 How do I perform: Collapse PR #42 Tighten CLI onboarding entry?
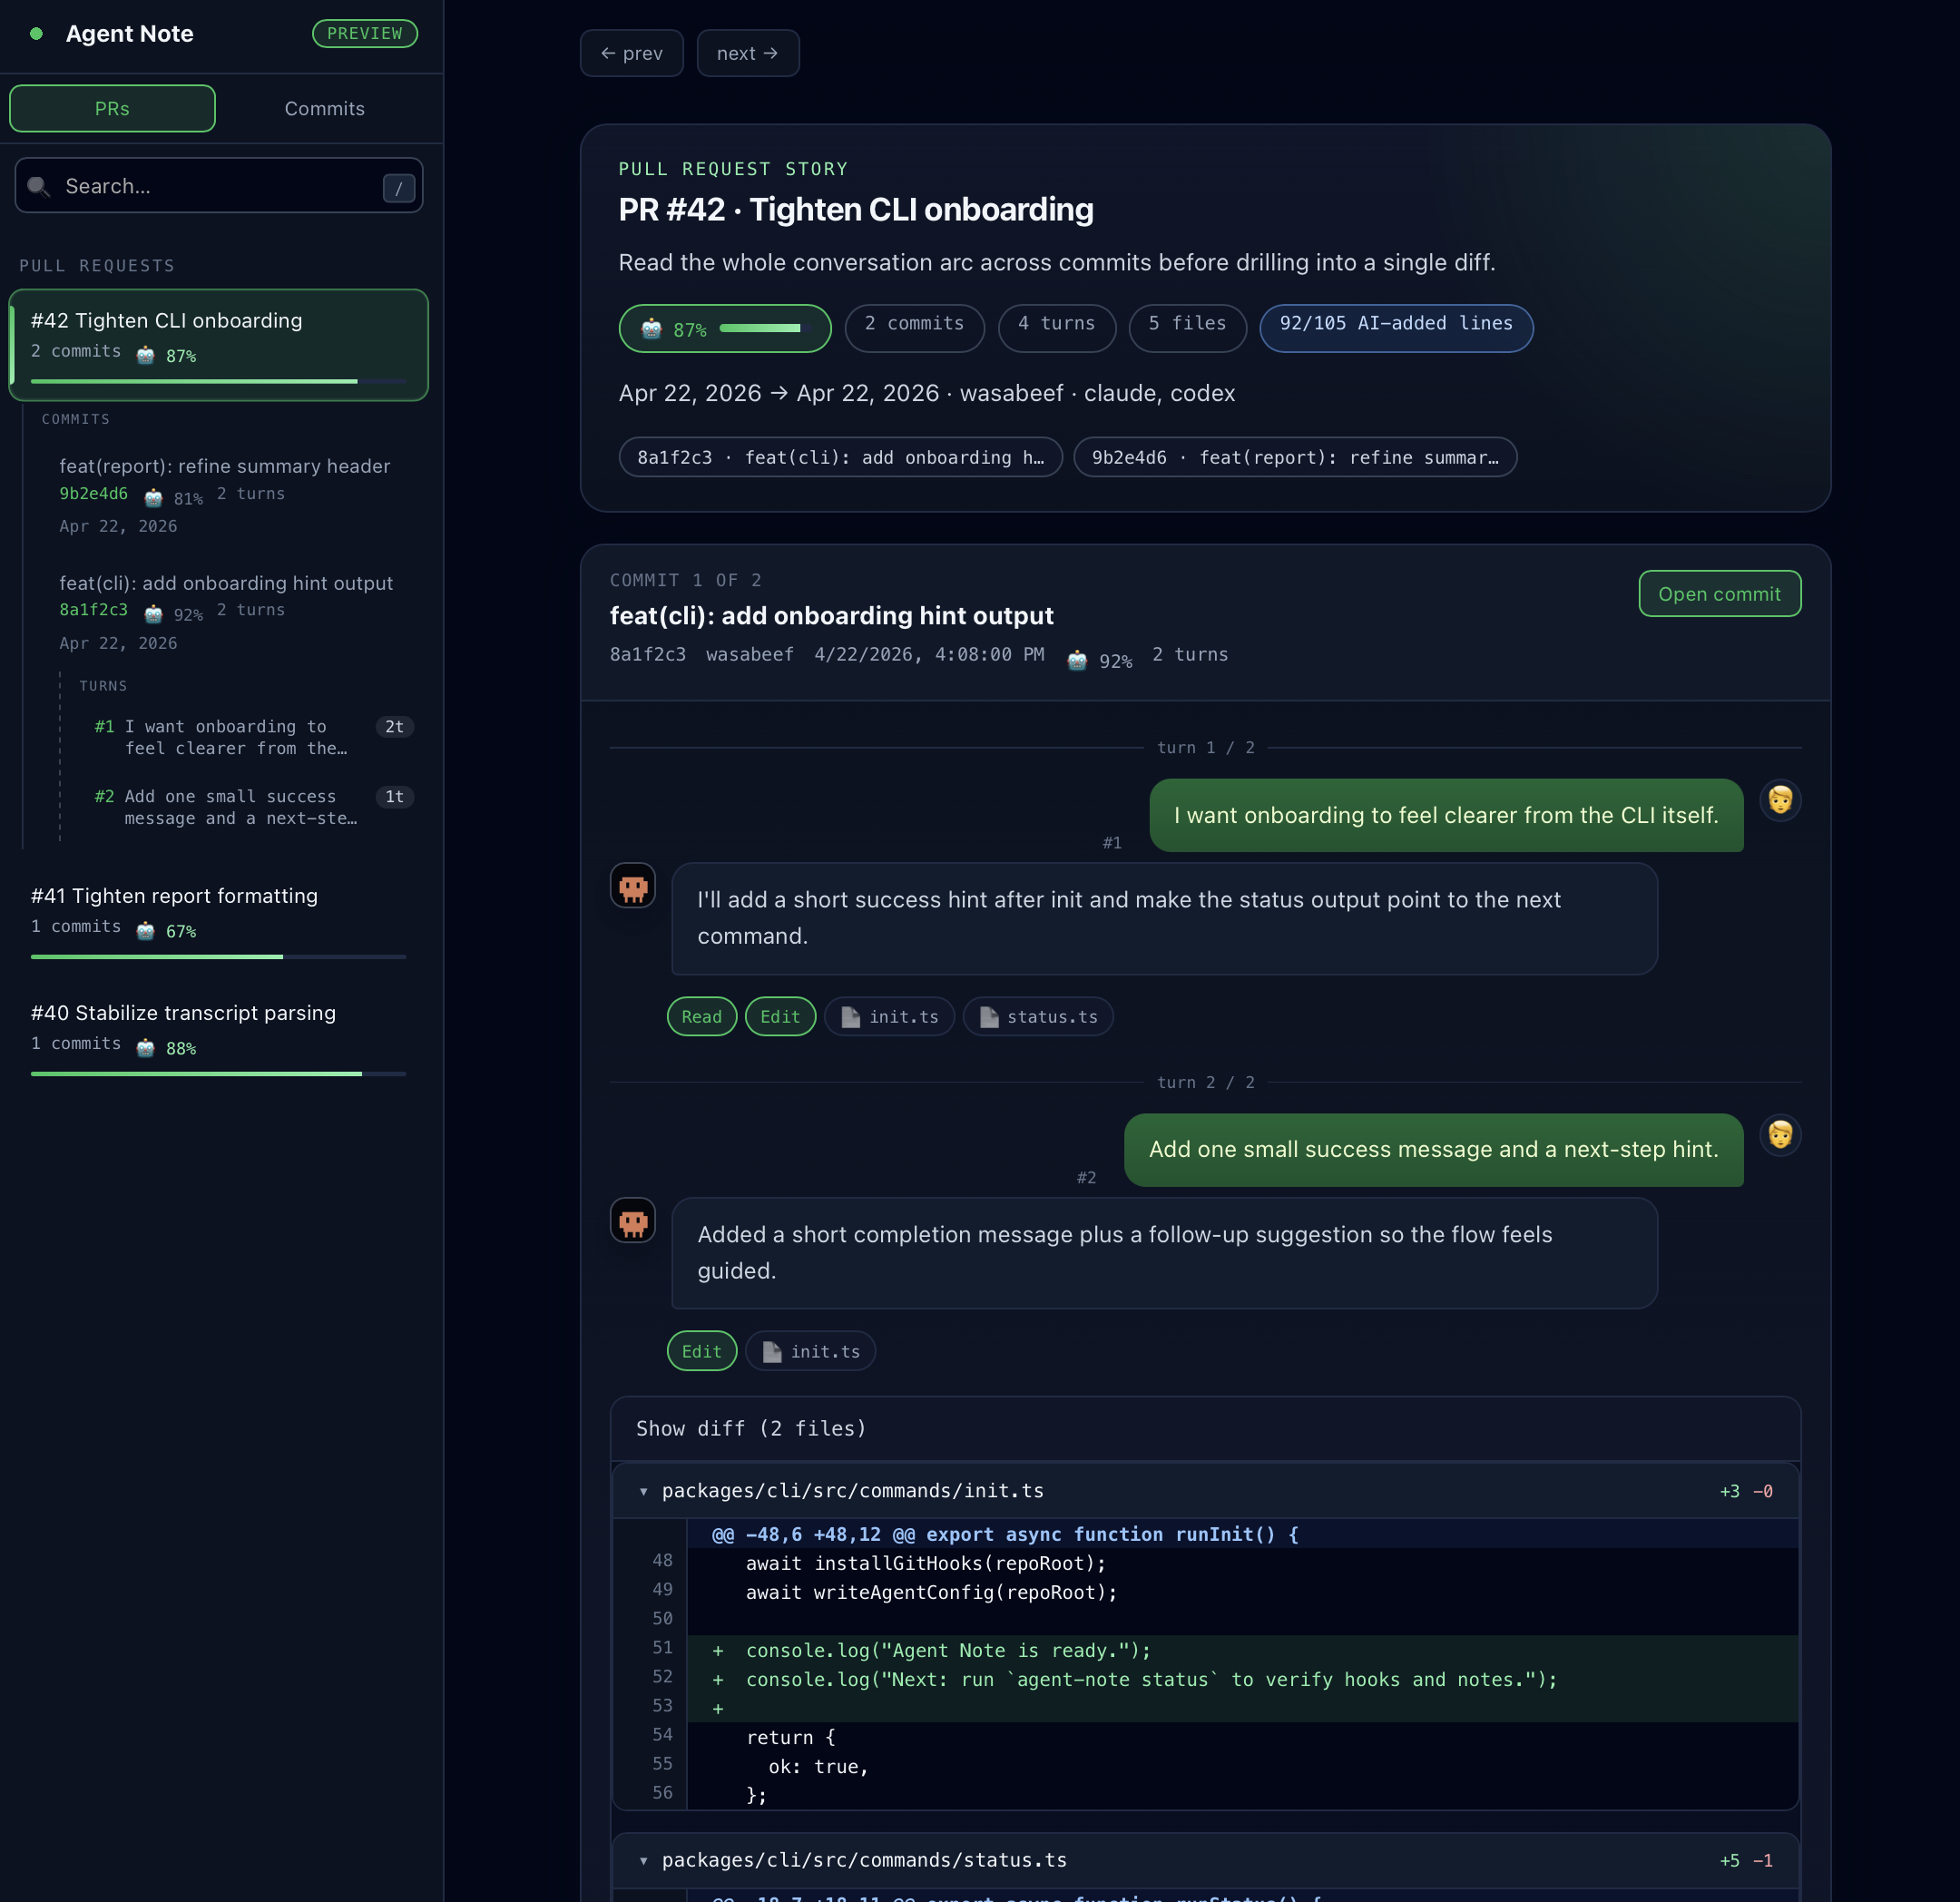click(219, 345)
